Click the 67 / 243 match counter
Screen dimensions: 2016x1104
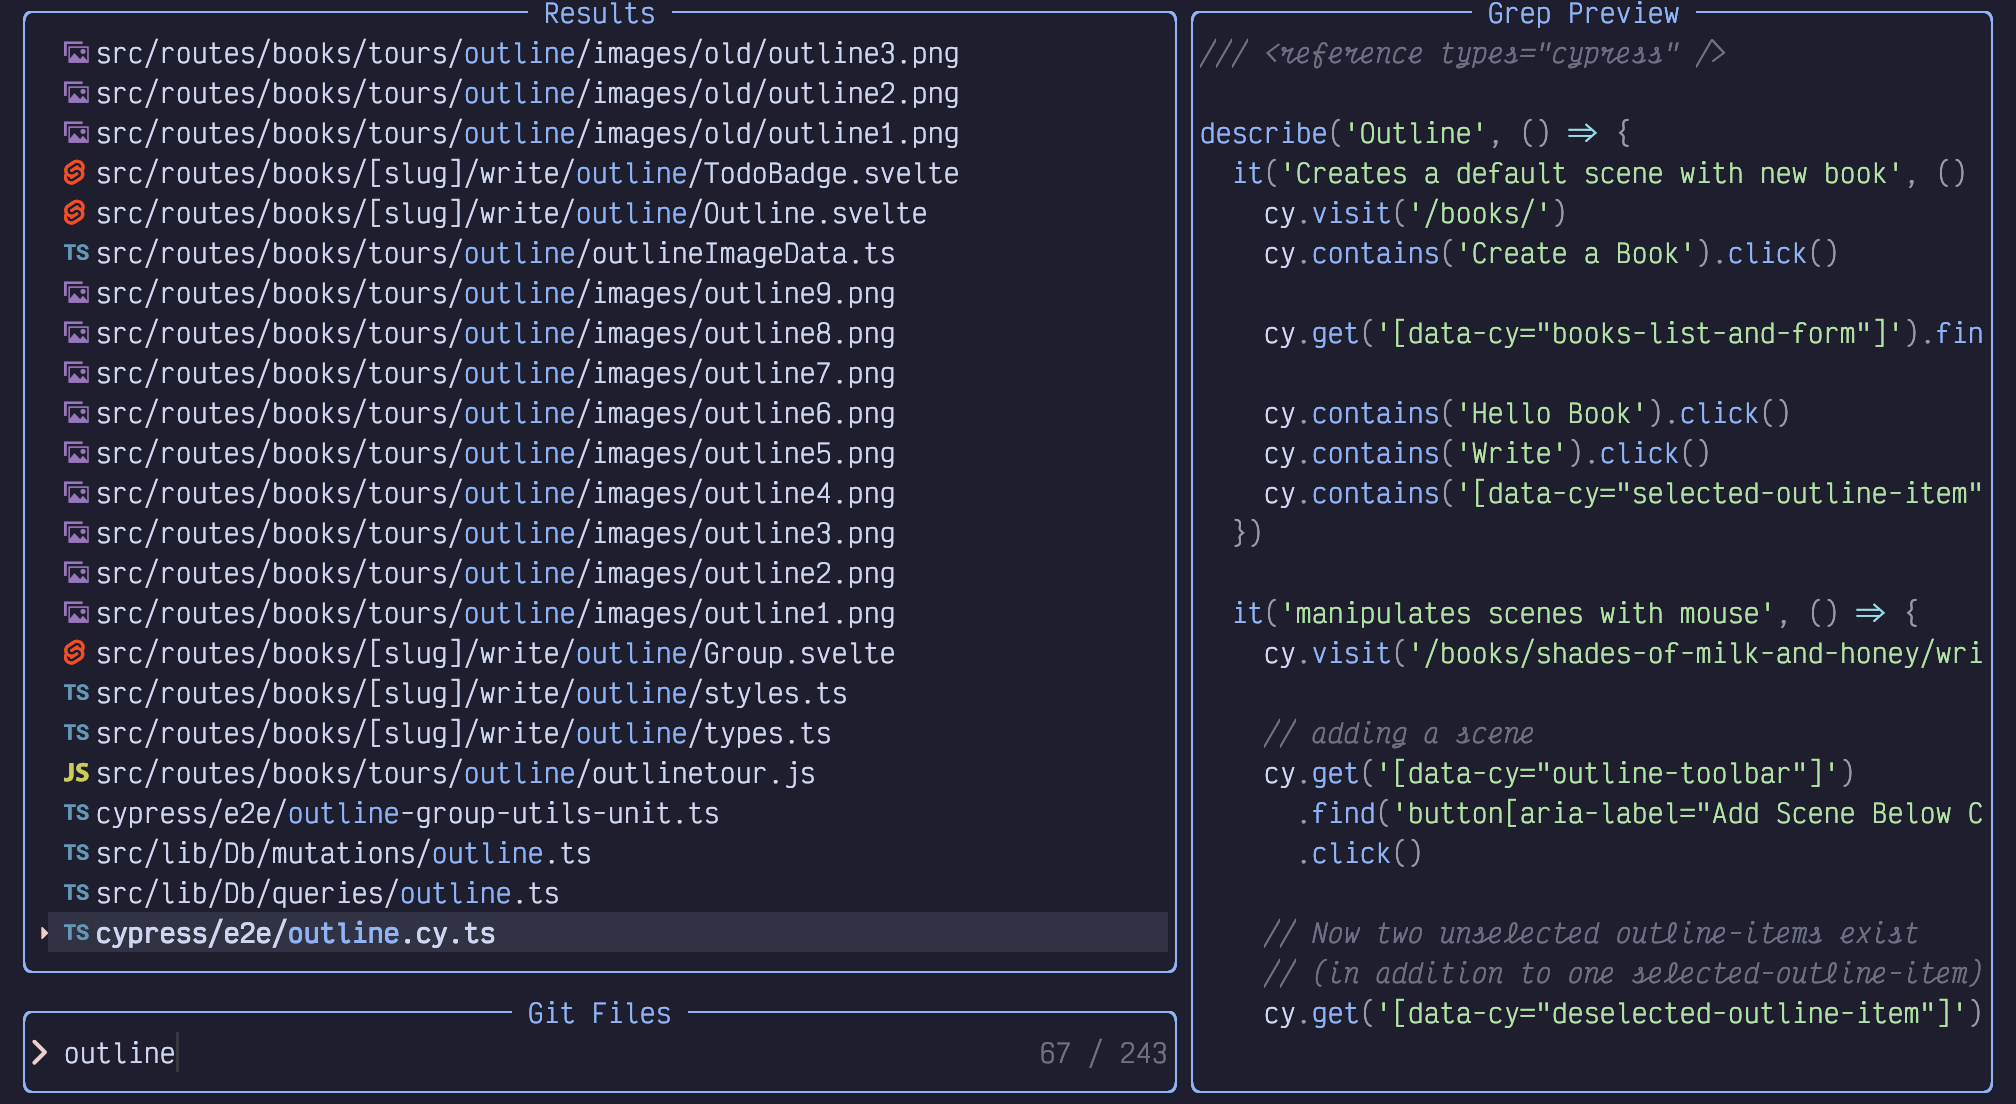[1103, 1053]
